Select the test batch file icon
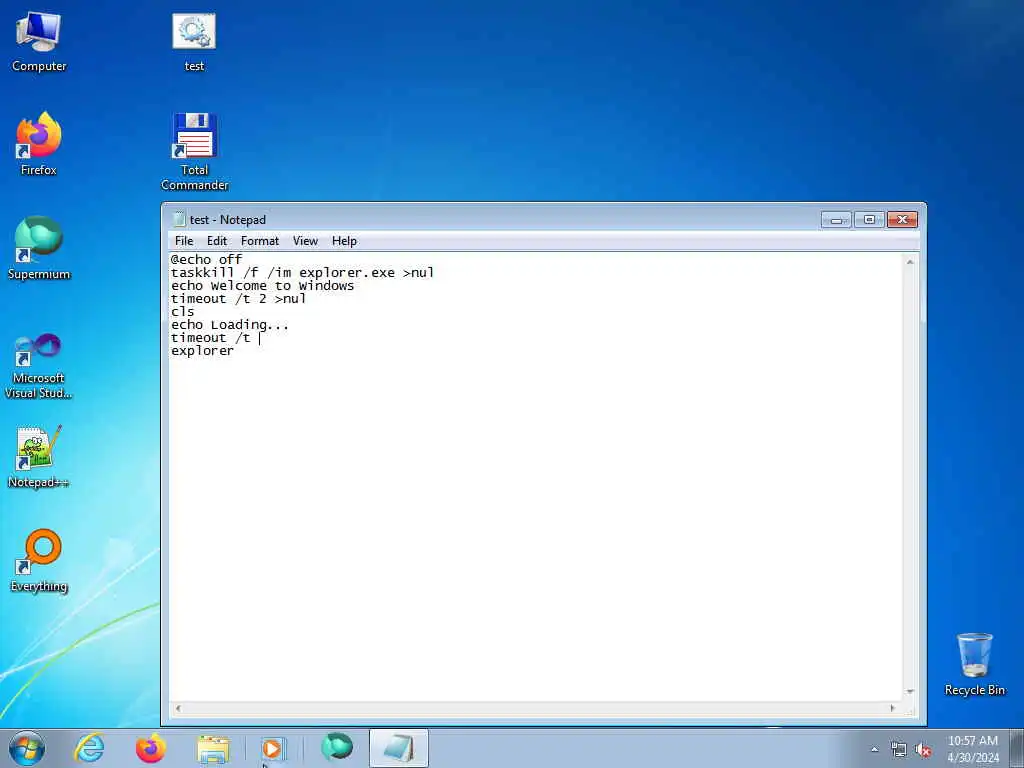The height and width of the screenshot is (768, 1024). 194,42
